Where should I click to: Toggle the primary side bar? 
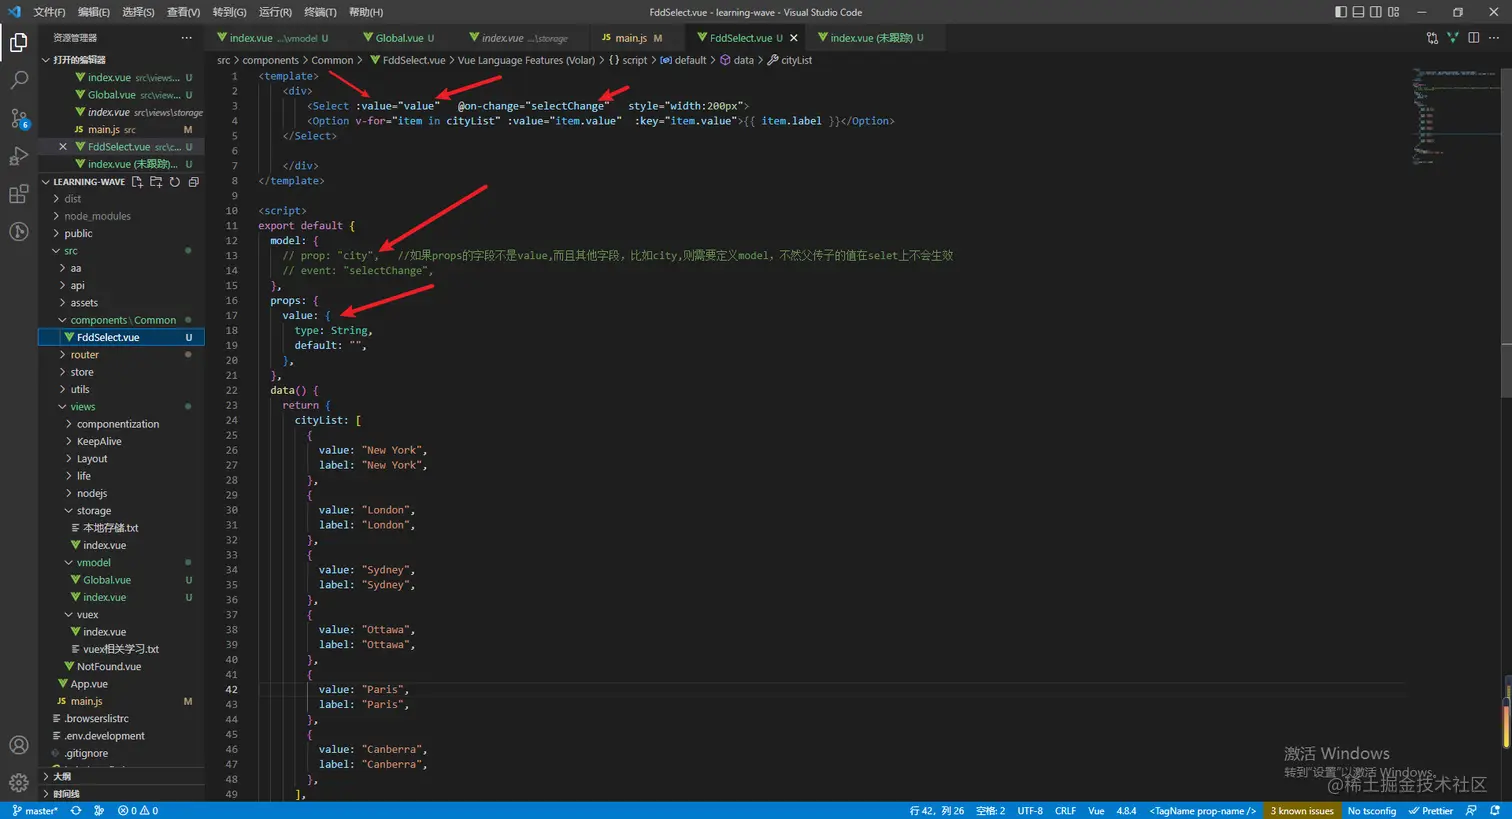[x=1341, y=12]
